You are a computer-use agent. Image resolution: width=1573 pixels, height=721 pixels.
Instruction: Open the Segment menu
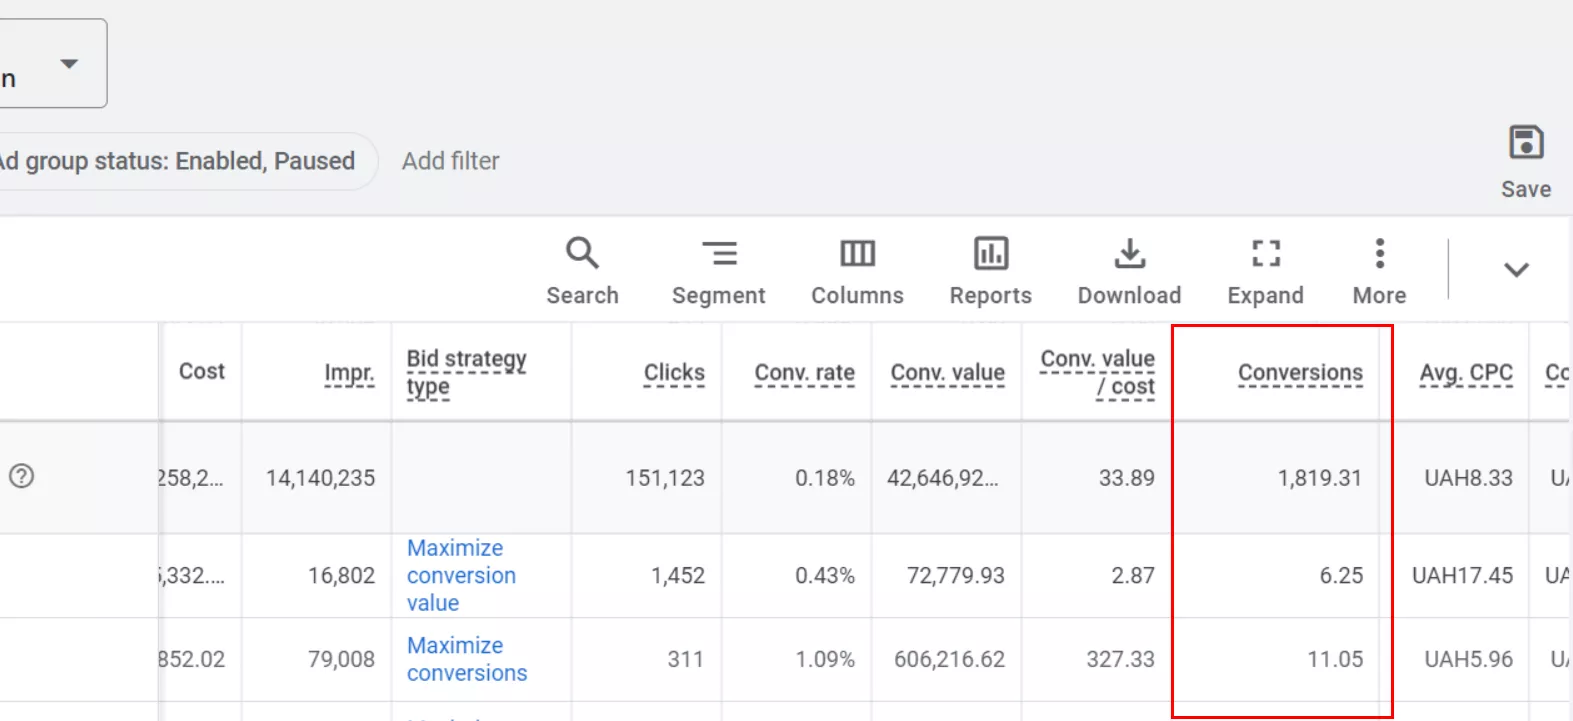click(x=718, y=271)
